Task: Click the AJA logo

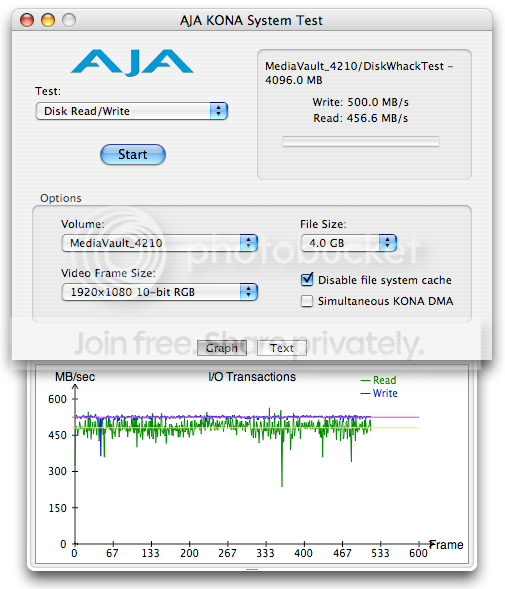Action: click(132, 62)
